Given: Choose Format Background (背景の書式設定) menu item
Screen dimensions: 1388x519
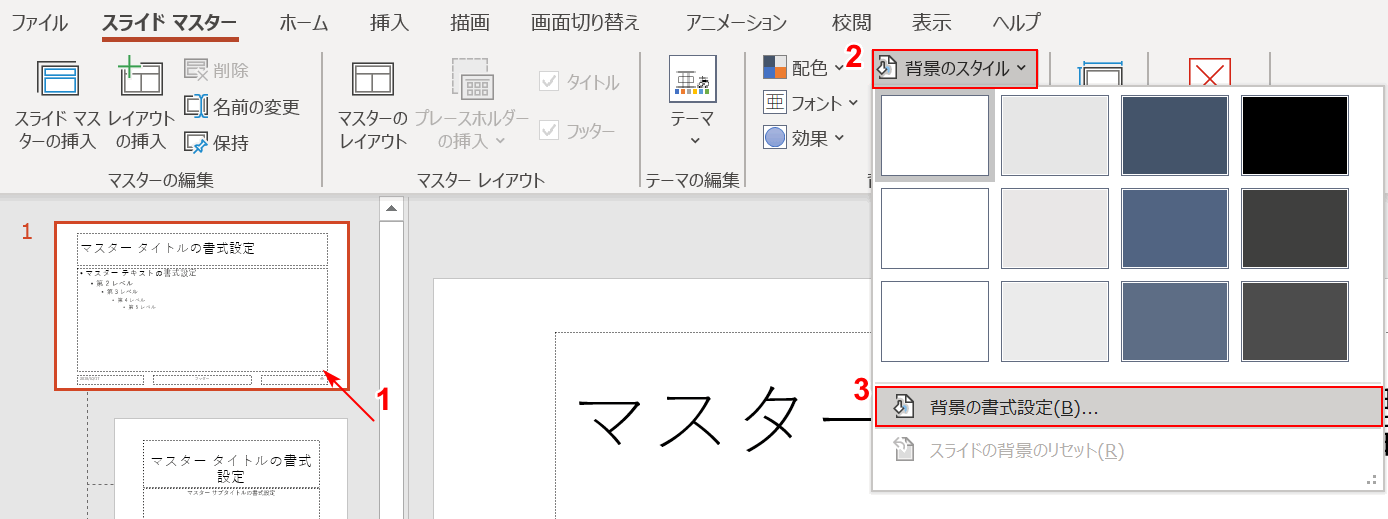Looking at the screenshot, I should tap(1128, 407).
